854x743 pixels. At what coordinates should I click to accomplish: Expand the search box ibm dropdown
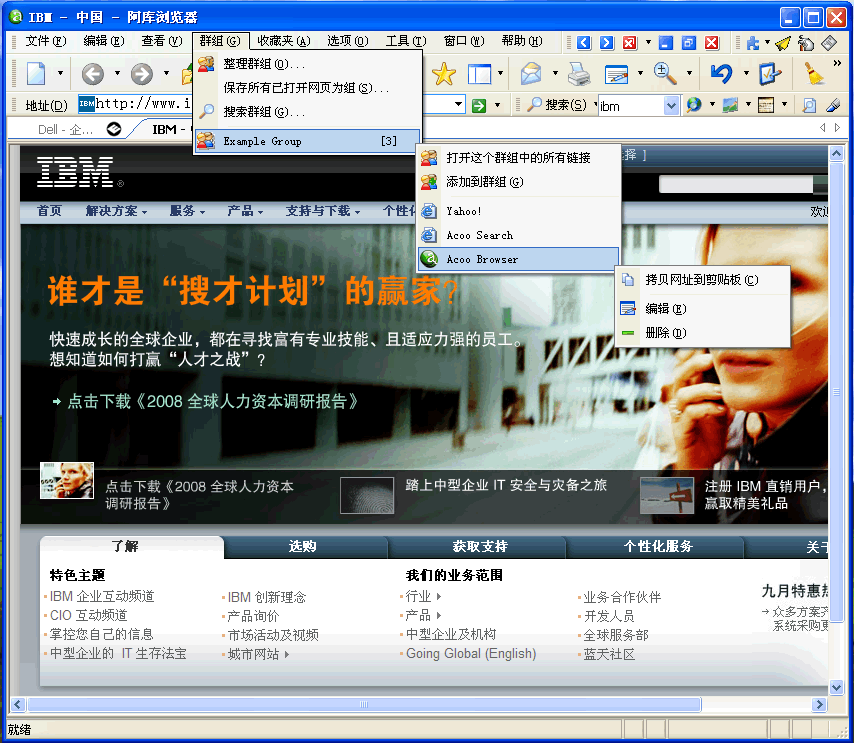(670, 105)
